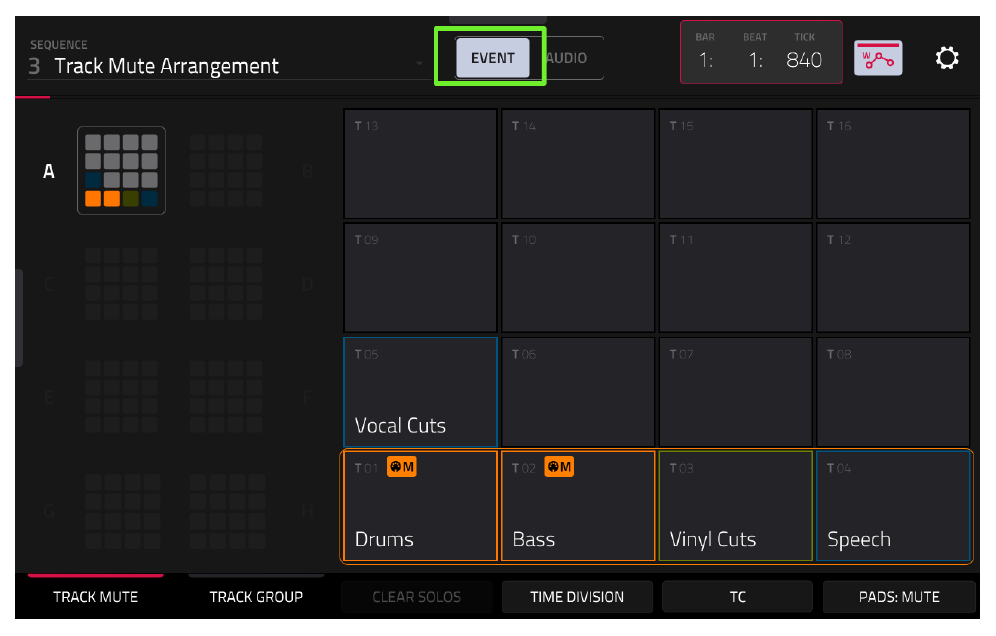996x636 pixels.
Task: Mute the Vinyl Cuts track pad
Action: point(736,506)
